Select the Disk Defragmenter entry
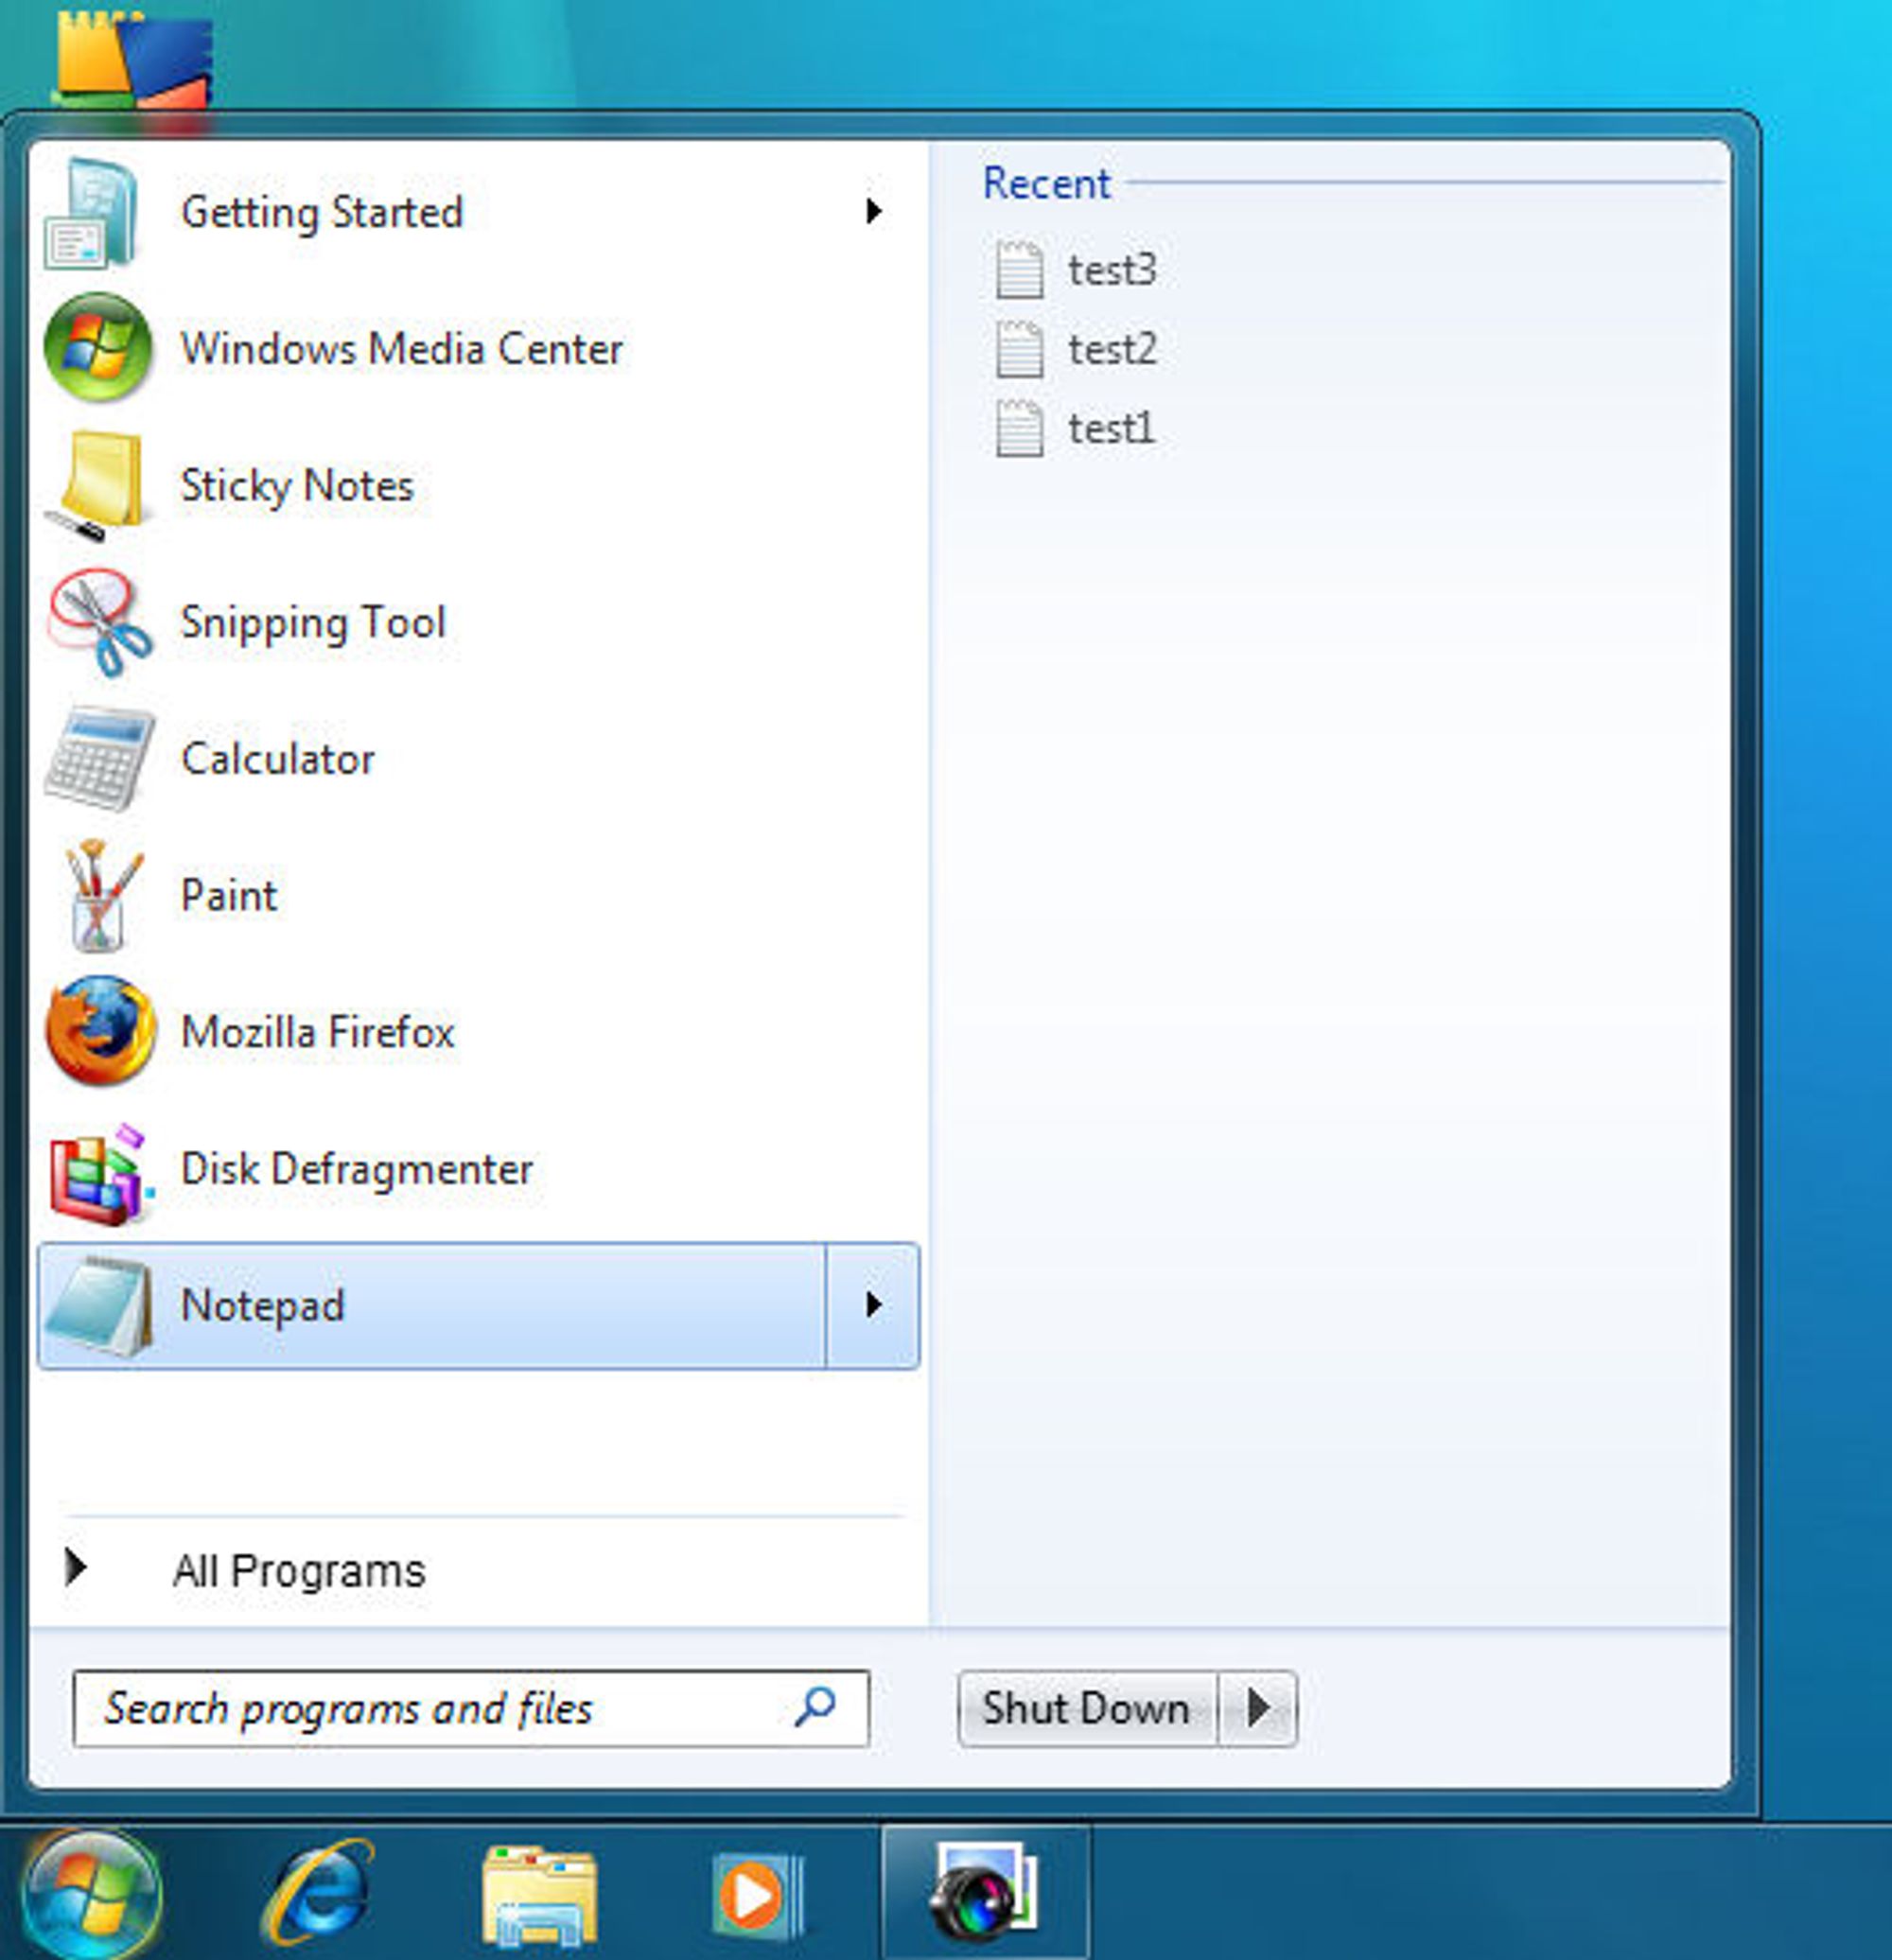 478,1169
